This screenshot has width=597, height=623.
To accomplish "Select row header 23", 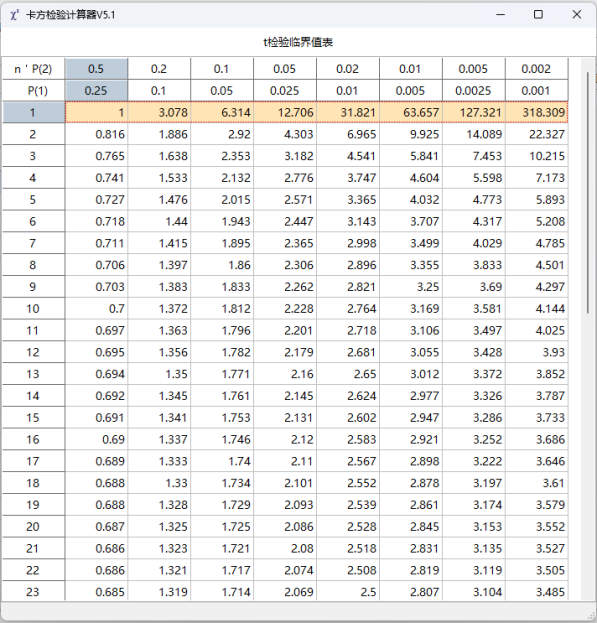I will (33, 592).
